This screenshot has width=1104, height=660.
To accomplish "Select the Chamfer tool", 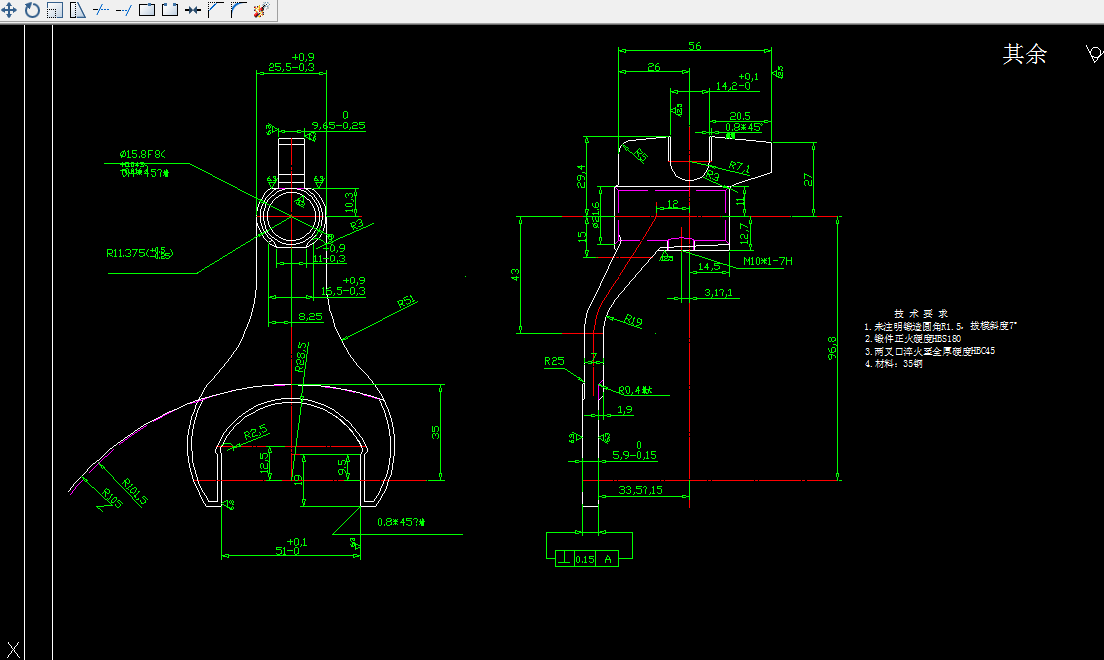I will 215,10.
